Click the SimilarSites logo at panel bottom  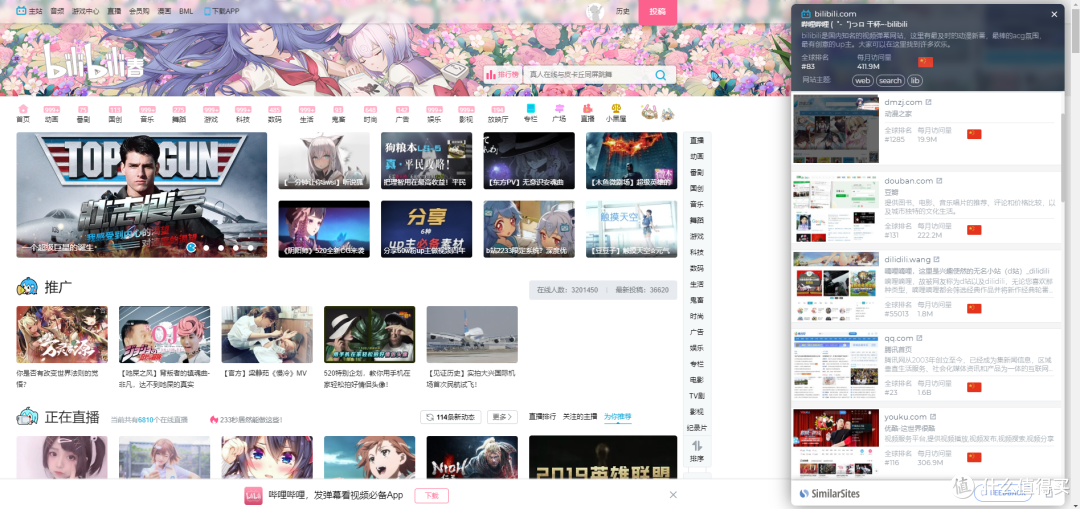pos(829,493)
